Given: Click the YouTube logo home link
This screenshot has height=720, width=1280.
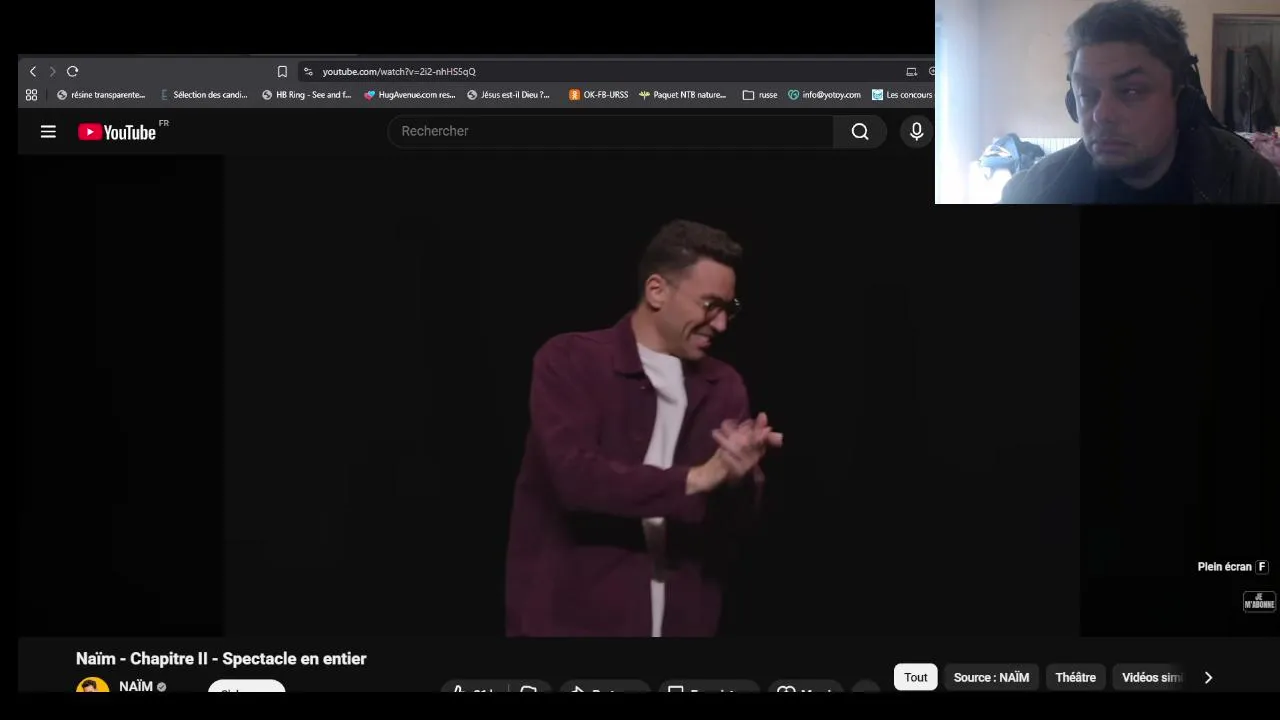Looking at the screenshot, I should (118, 132).
